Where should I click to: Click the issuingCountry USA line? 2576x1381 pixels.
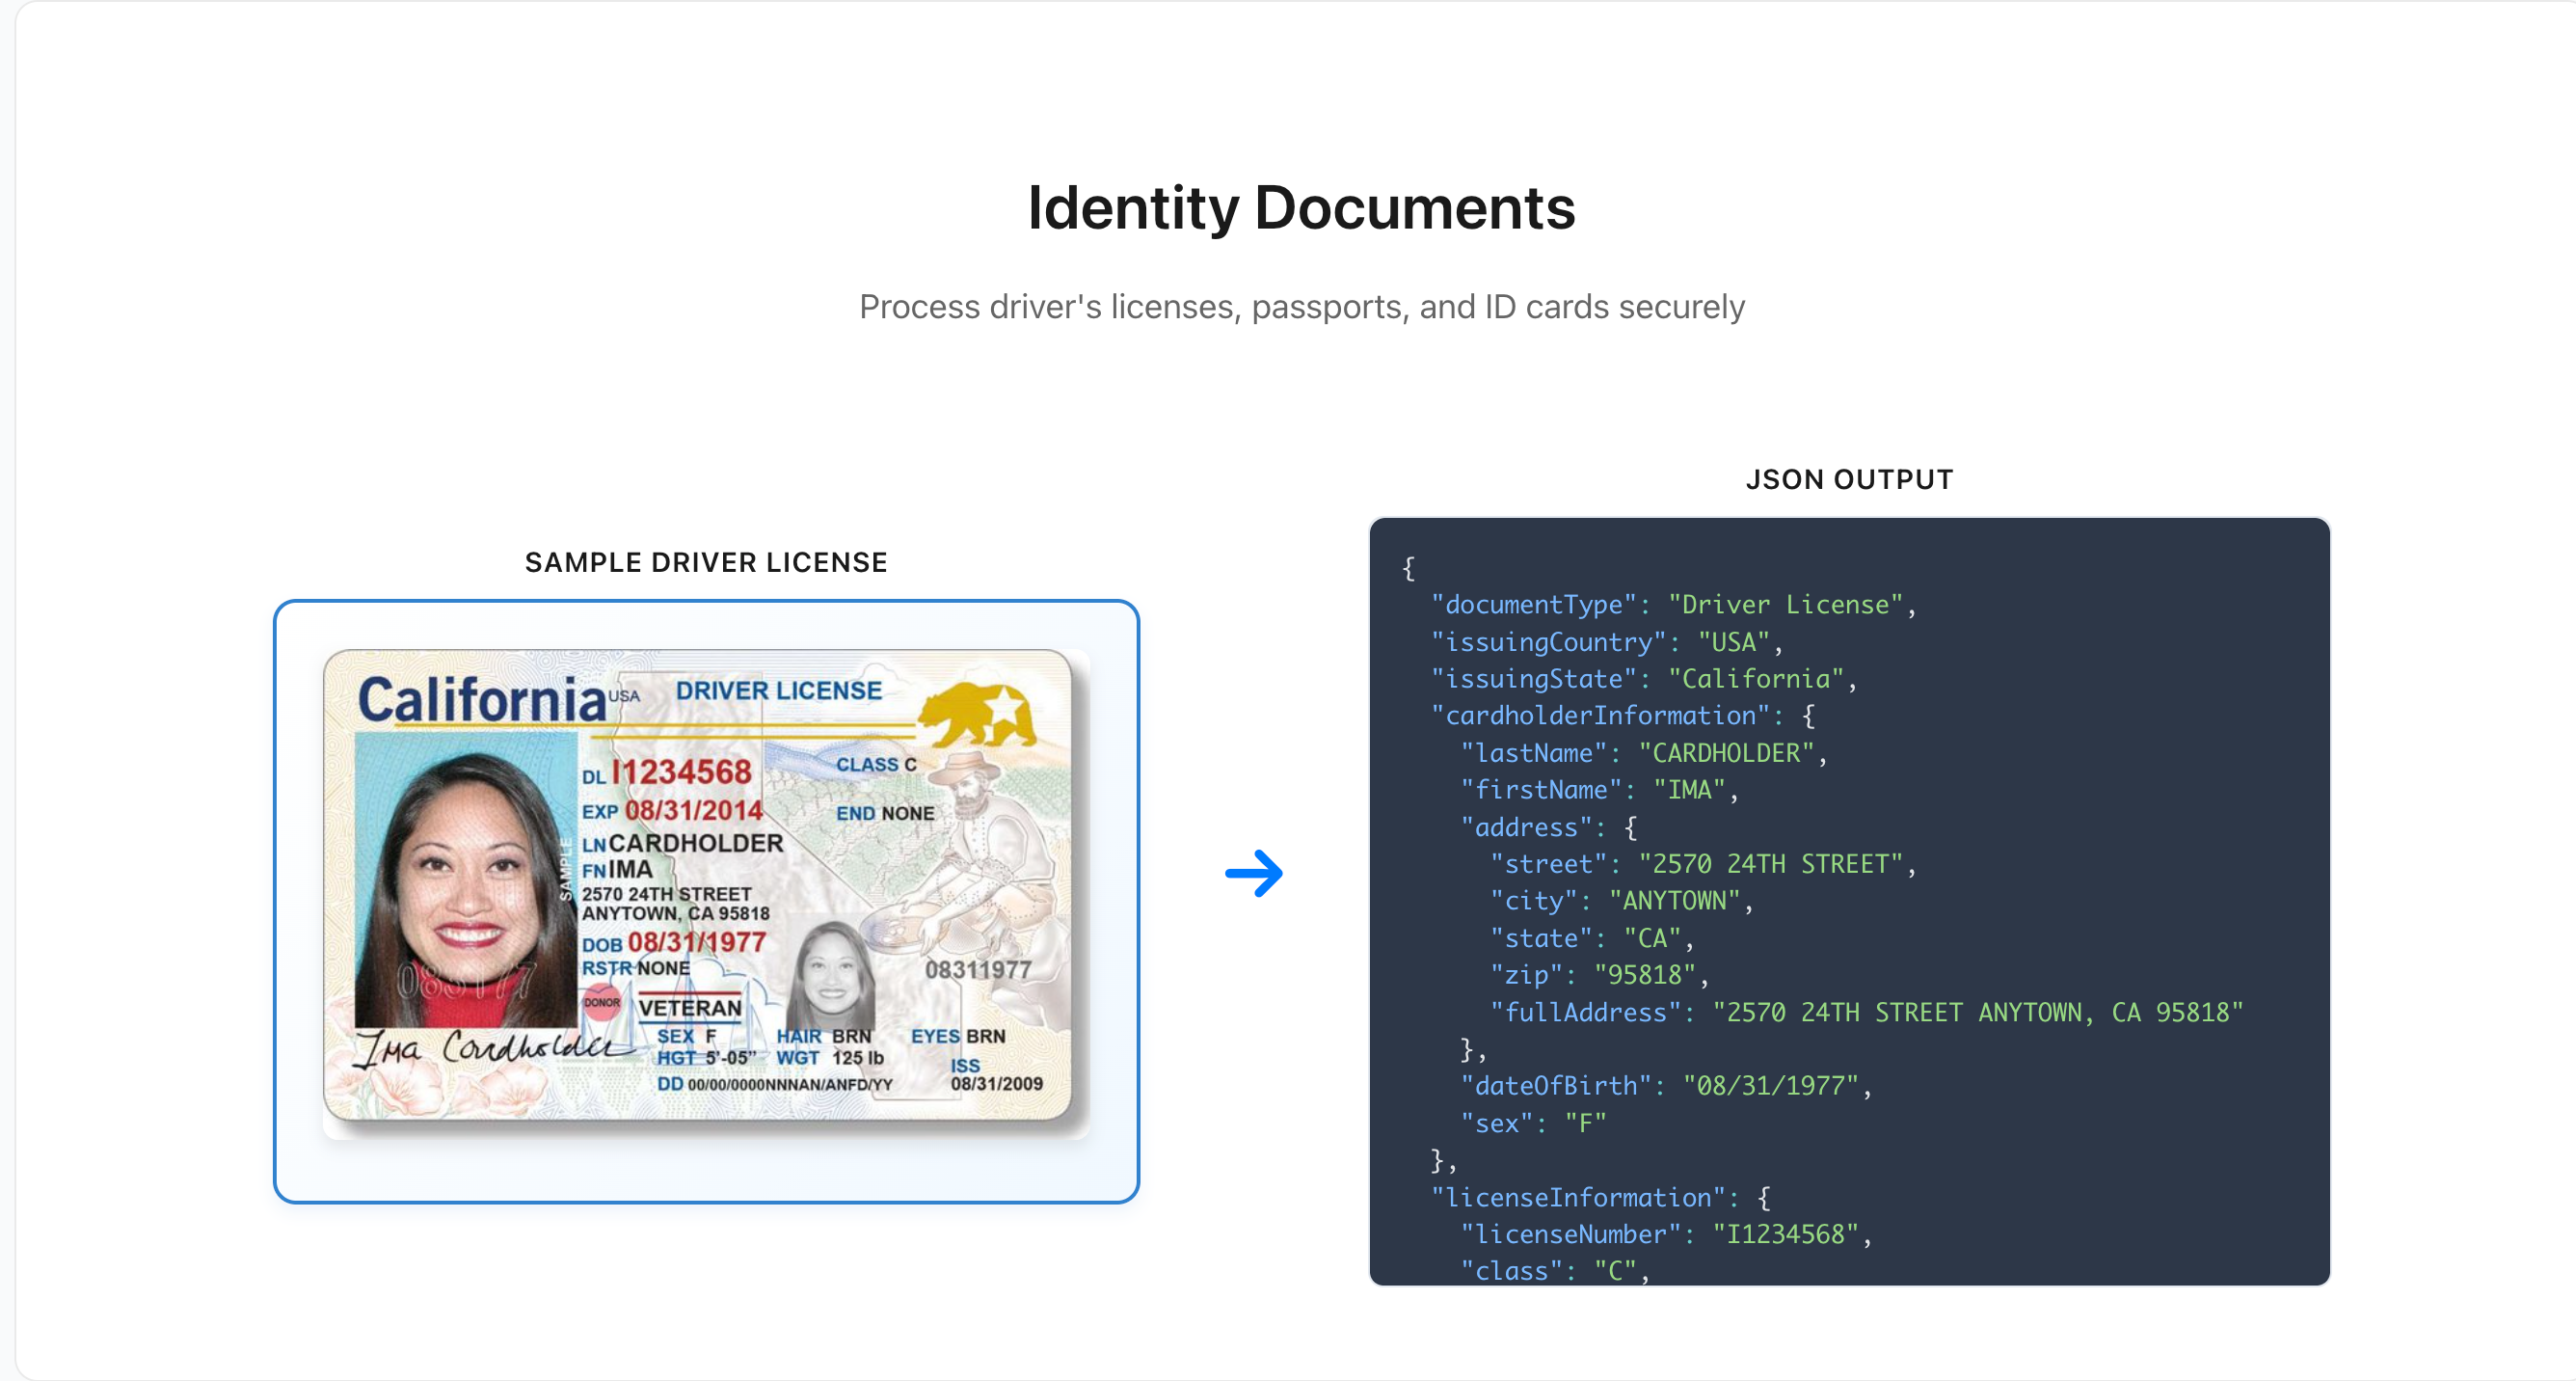click(x=1606, y=642)
